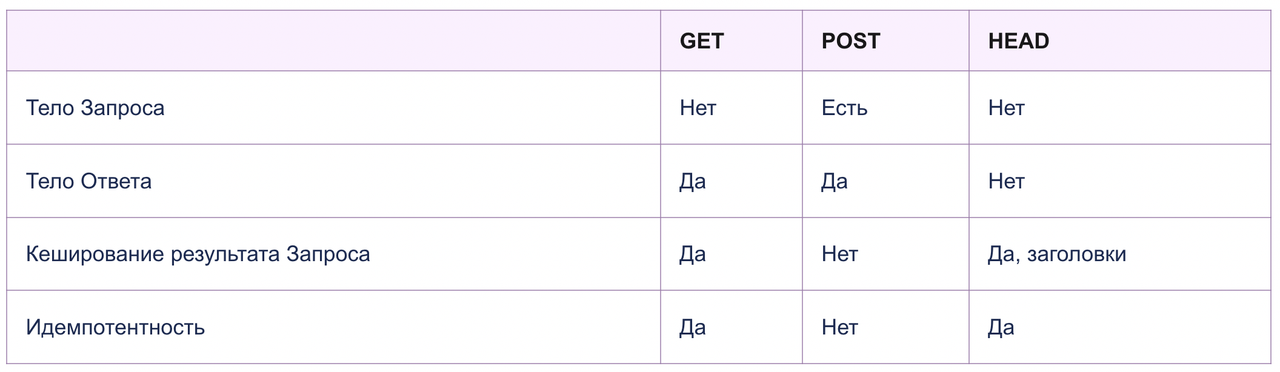1280x372 pixels.
Task: Click GET value for Тело Ответа
Action: tap(692, 181)
